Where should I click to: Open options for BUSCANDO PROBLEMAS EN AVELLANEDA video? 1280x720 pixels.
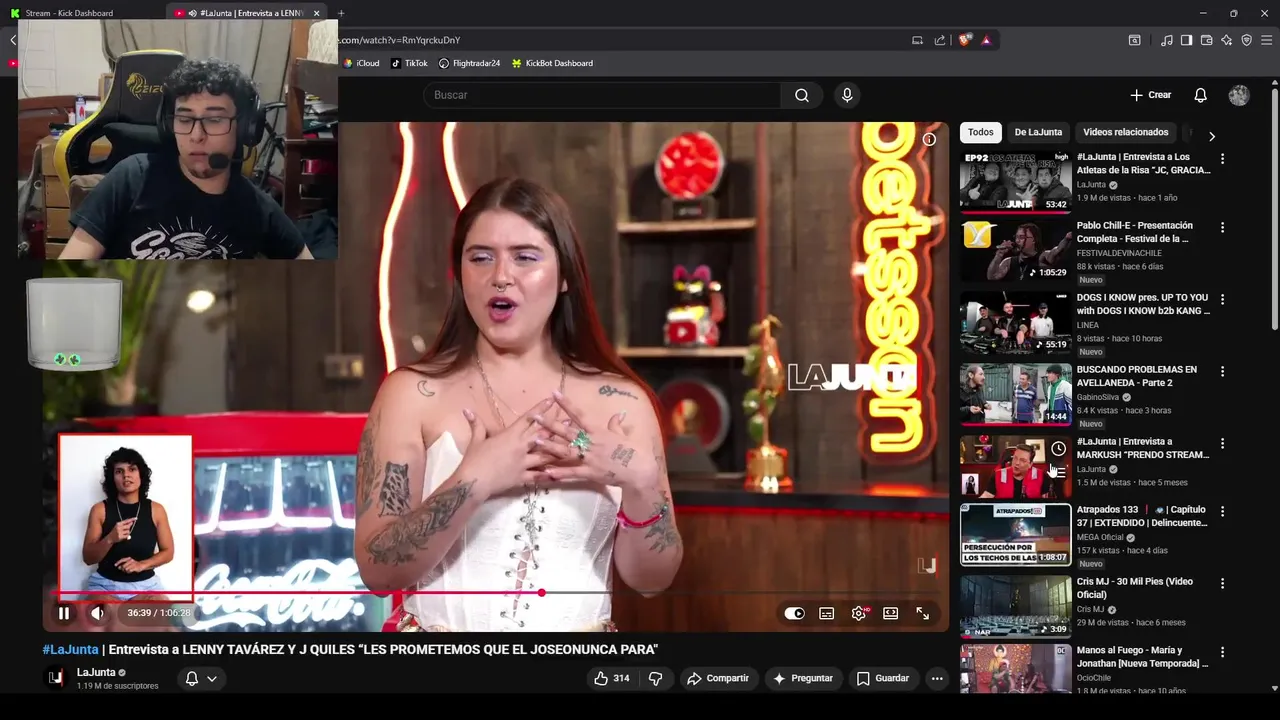point(1222,371)
